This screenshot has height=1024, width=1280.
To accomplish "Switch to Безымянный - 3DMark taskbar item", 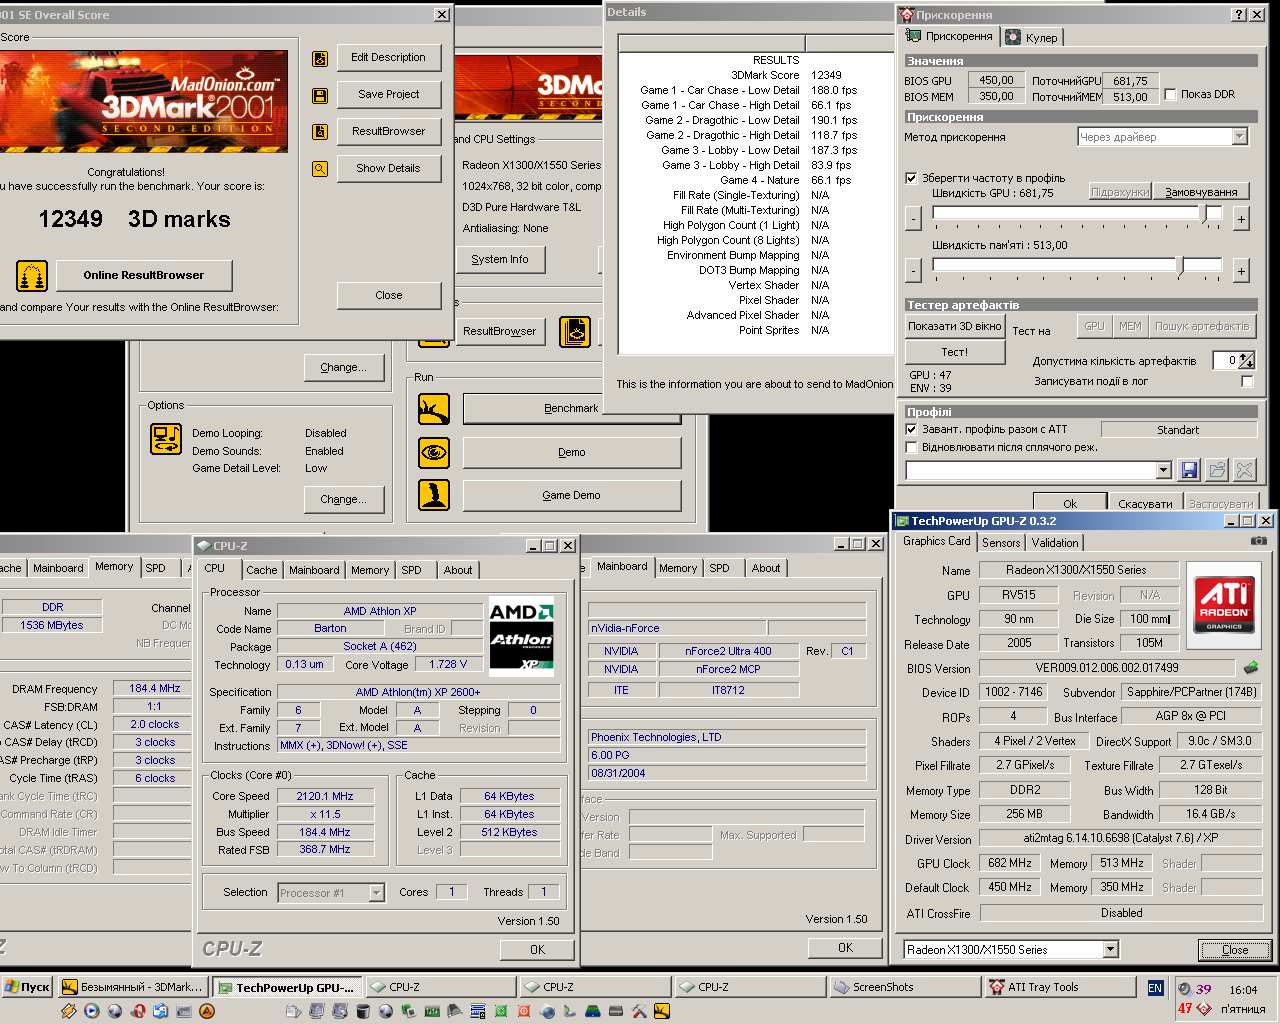I will click(132, 987).
